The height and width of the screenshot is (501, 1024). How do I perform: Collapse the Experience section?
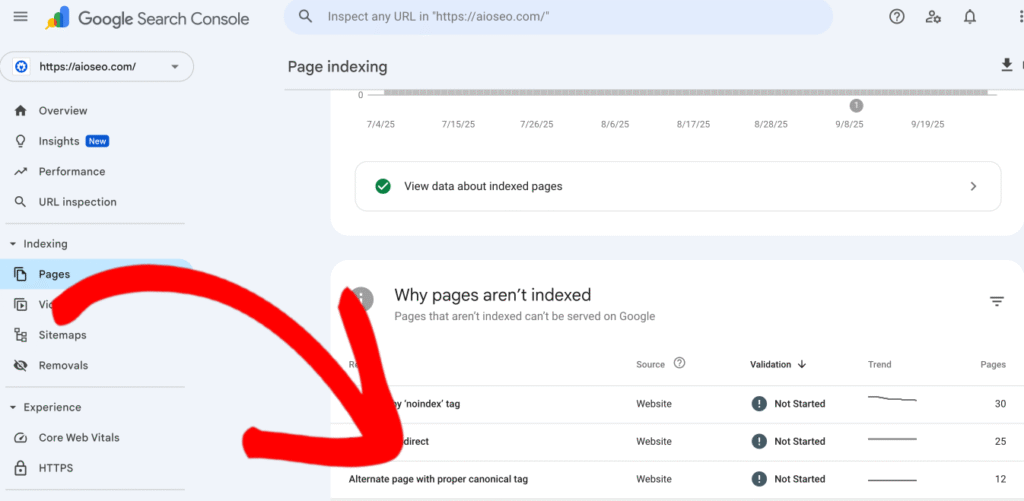click(x=13, y=407)
